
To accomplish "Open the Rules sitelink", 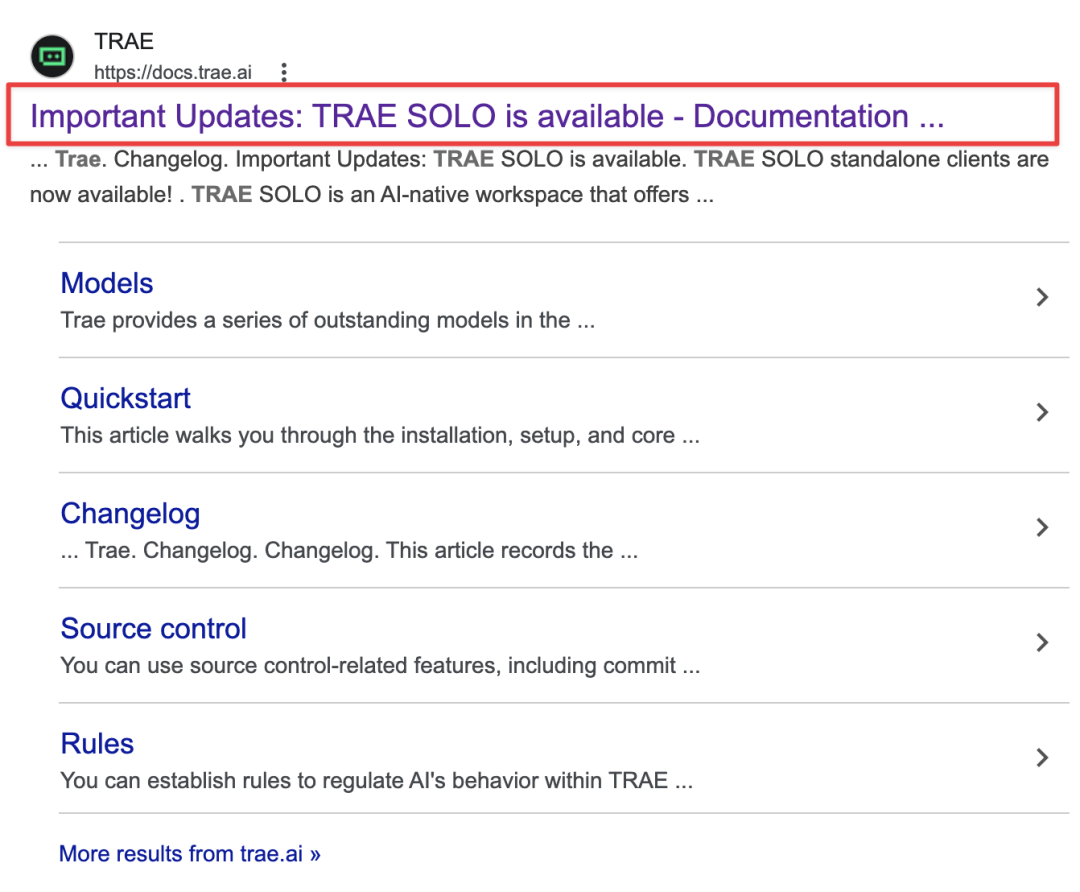I will [97, 744].
